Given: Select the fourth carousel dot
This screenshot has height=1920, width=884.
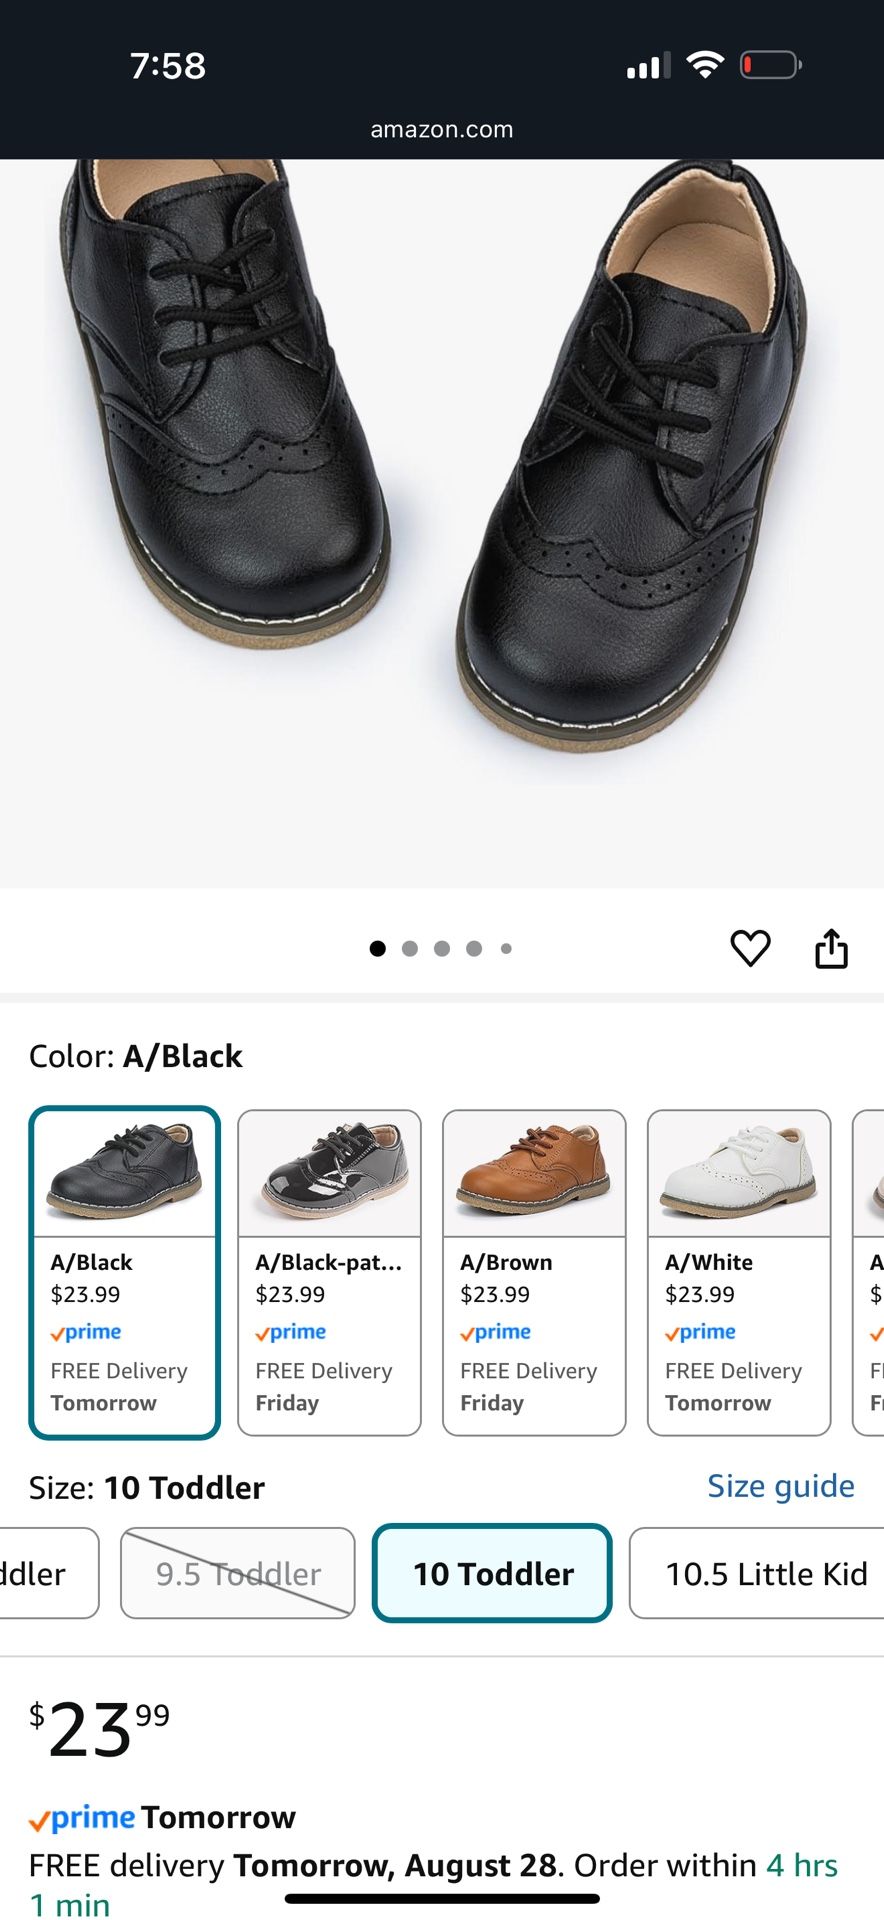Looking at the screenshot, I should tap(474, 948).
